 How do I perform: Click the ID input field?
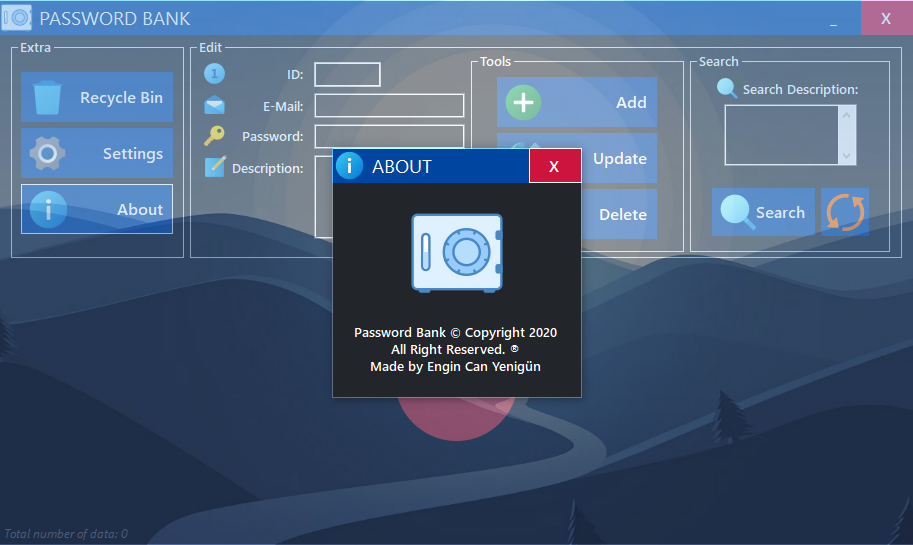coord(348,75)
